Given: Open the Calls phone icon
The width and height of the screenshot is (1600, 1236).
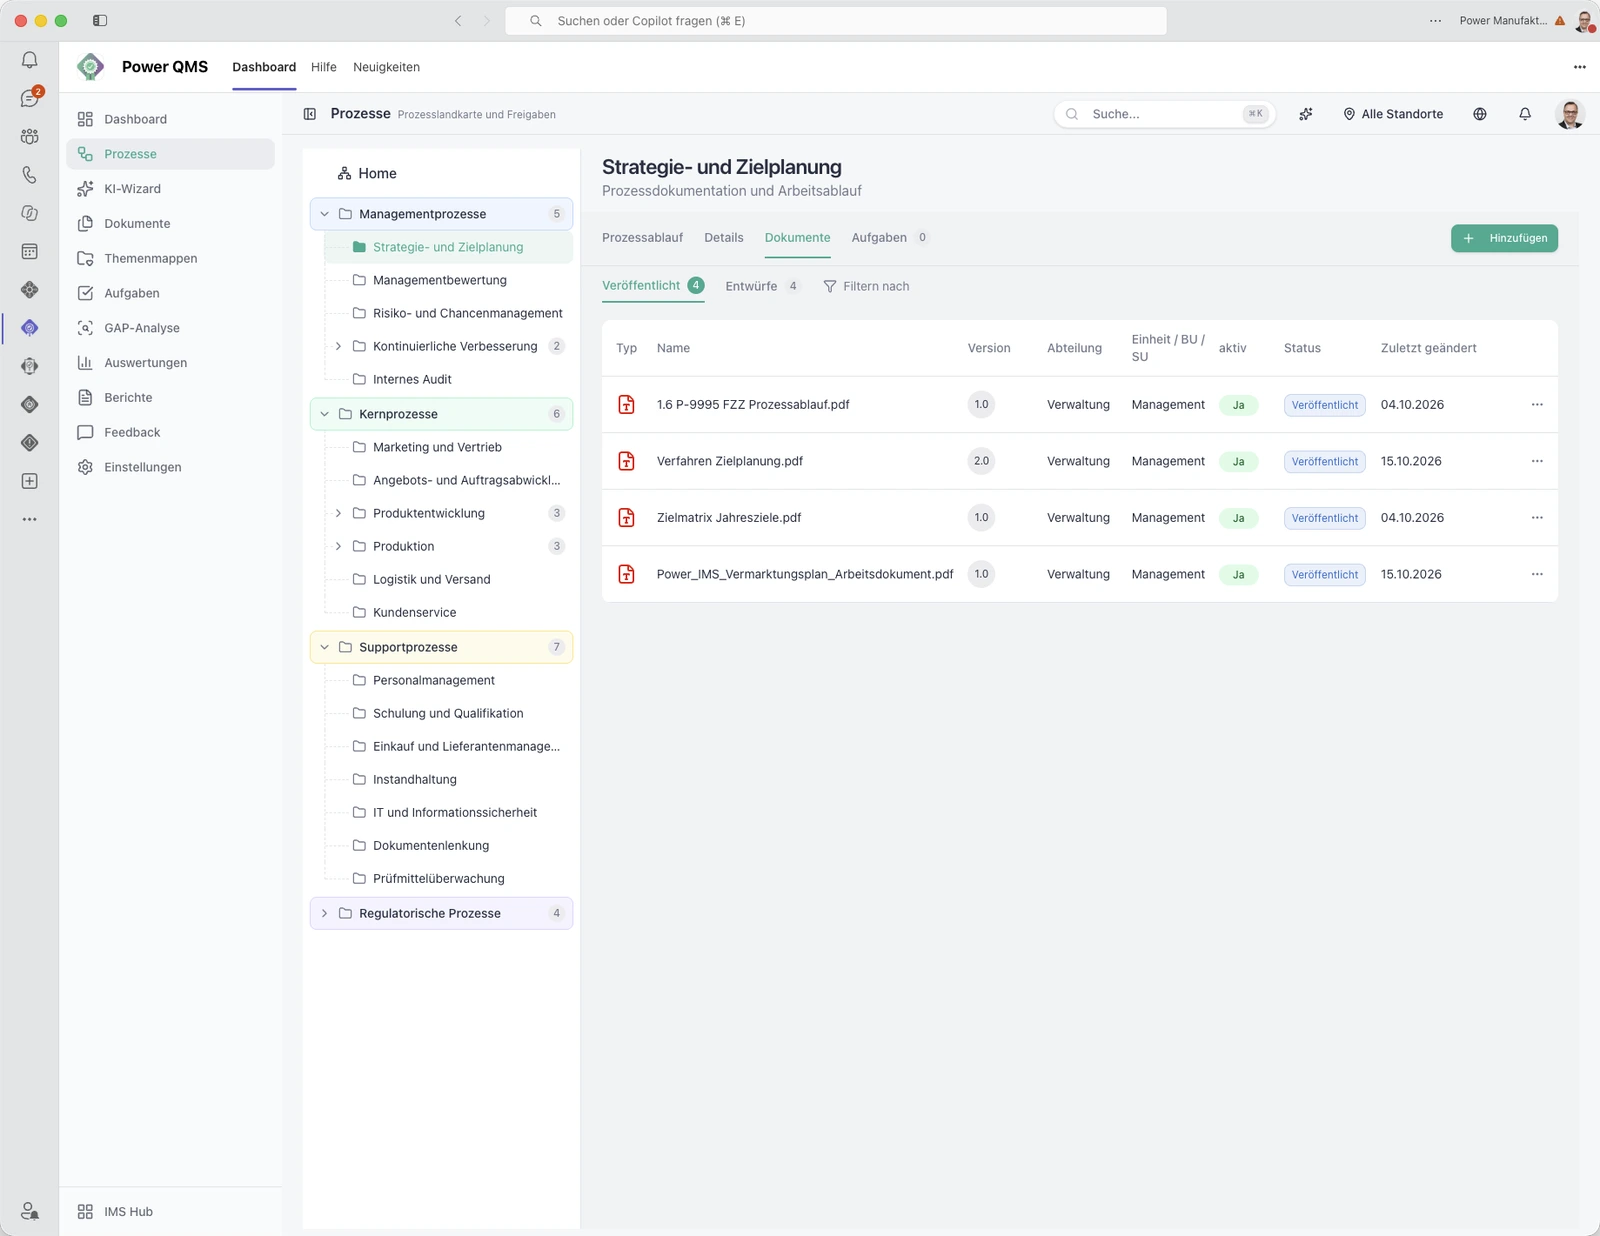Looking at the screenshot, I should point(30,175).
